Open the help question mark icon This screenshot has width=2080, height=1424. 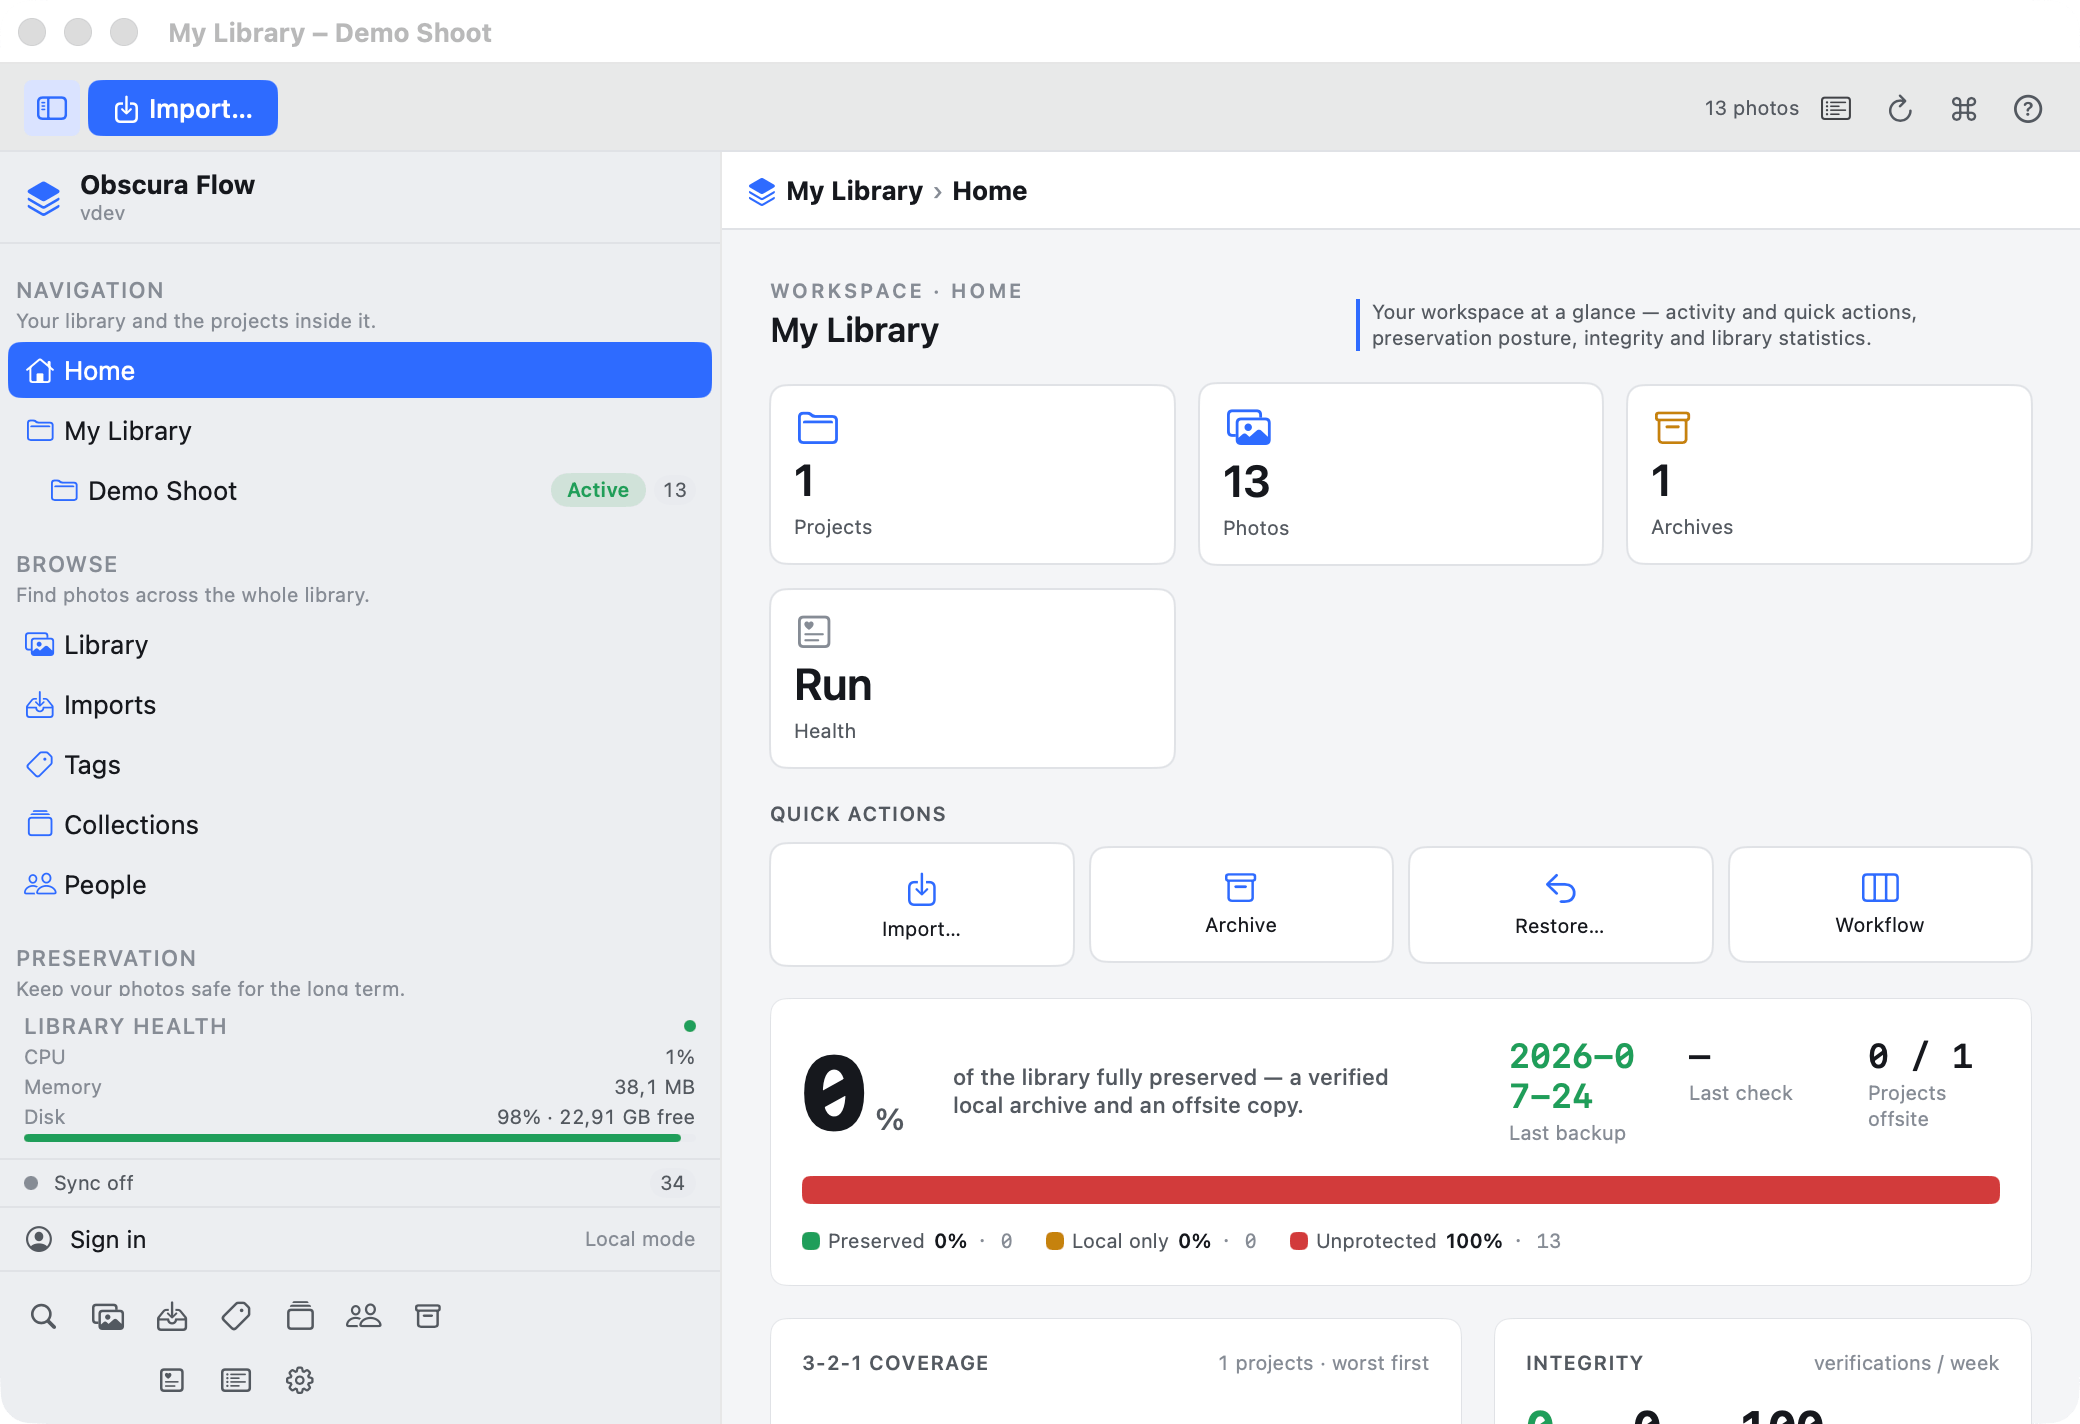(2028, 108)
